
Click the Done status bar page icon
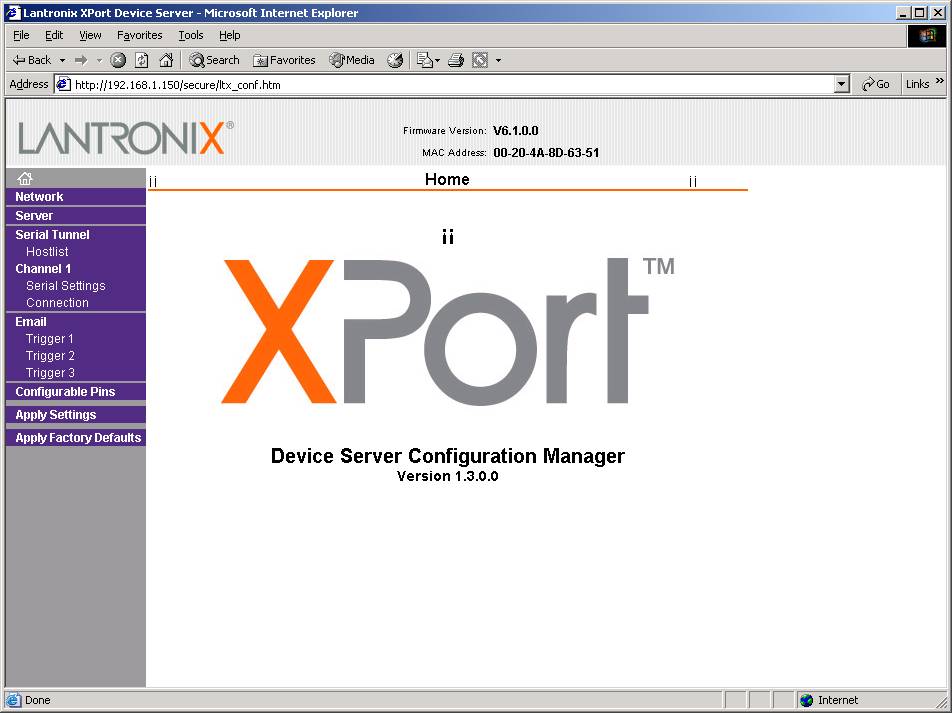(x=13, y=700)
